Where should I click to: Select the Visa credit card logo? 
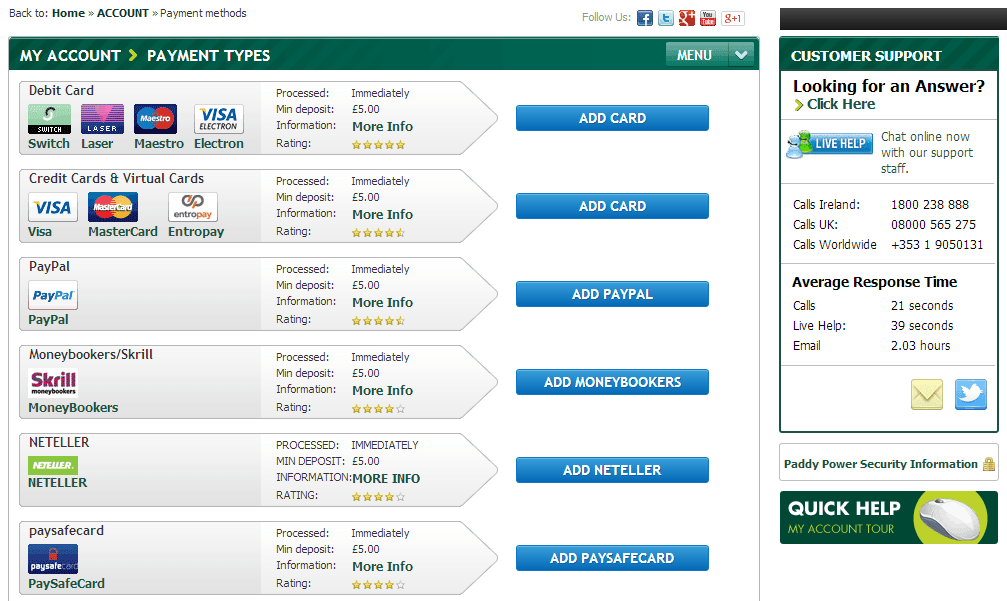click(x=53, y=207)
